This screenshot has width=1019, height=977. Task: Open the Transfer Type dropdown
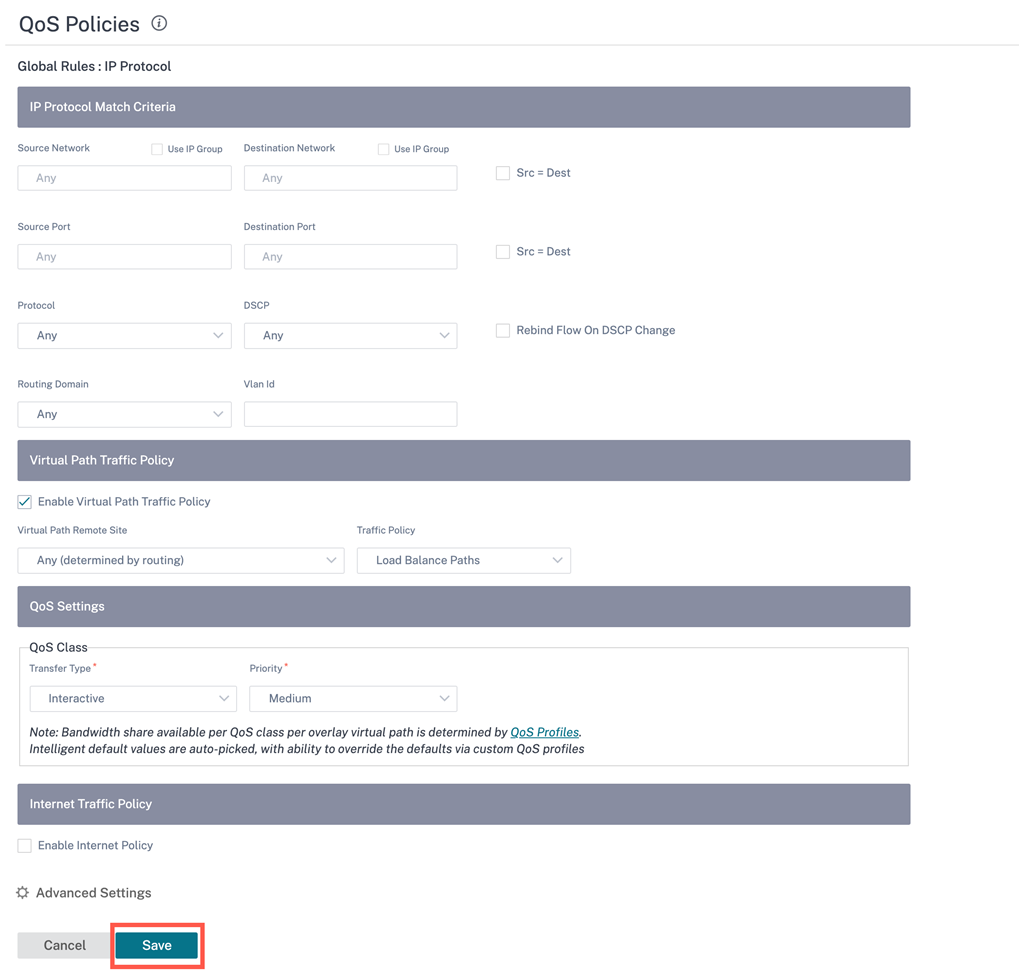point(133,699)
